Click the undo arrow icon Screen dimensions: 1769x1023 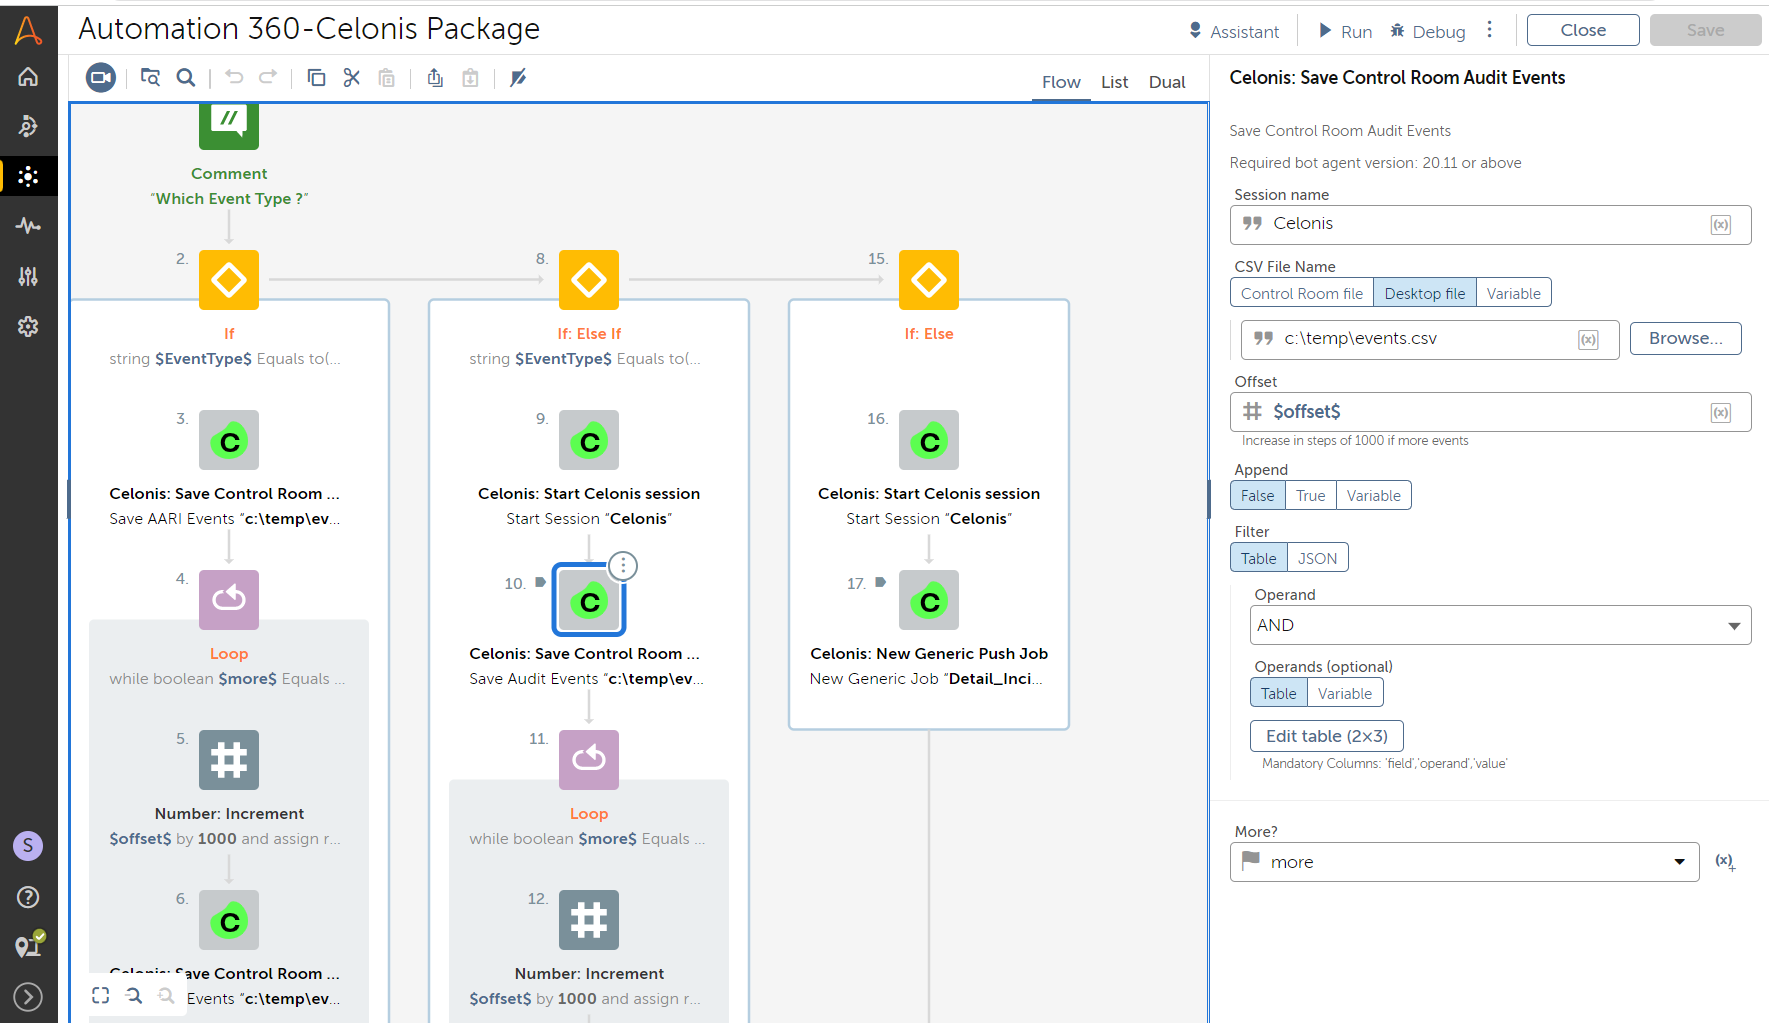(234, 78)
